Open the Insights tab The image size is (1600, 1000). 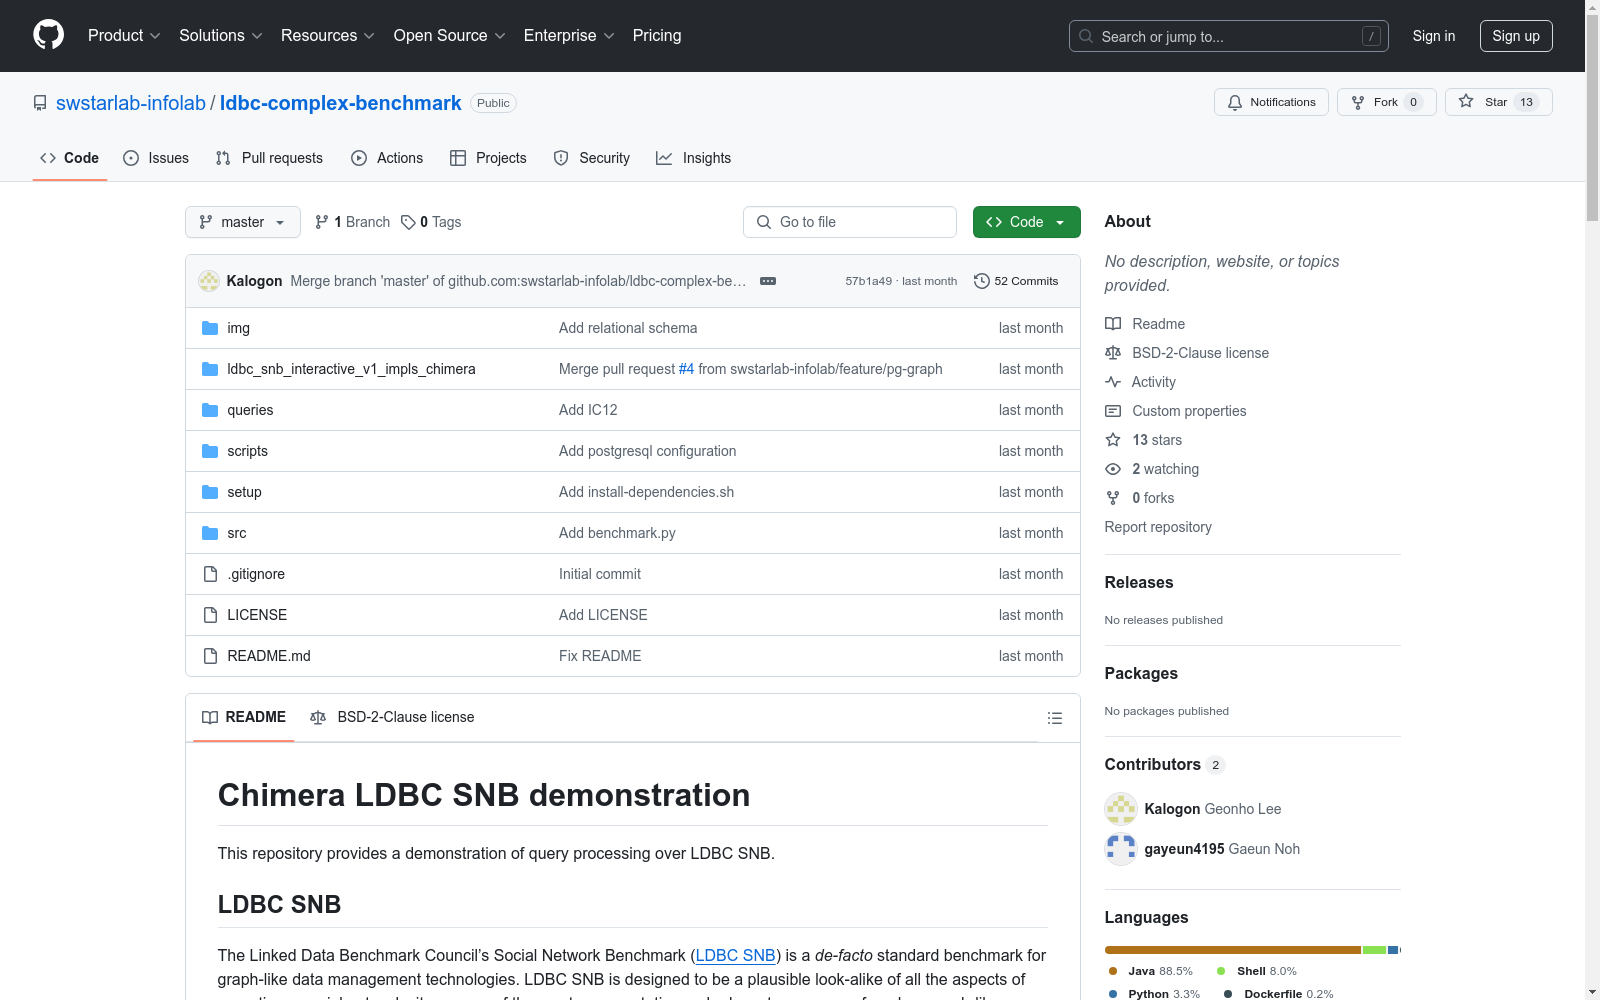point(693,158)
